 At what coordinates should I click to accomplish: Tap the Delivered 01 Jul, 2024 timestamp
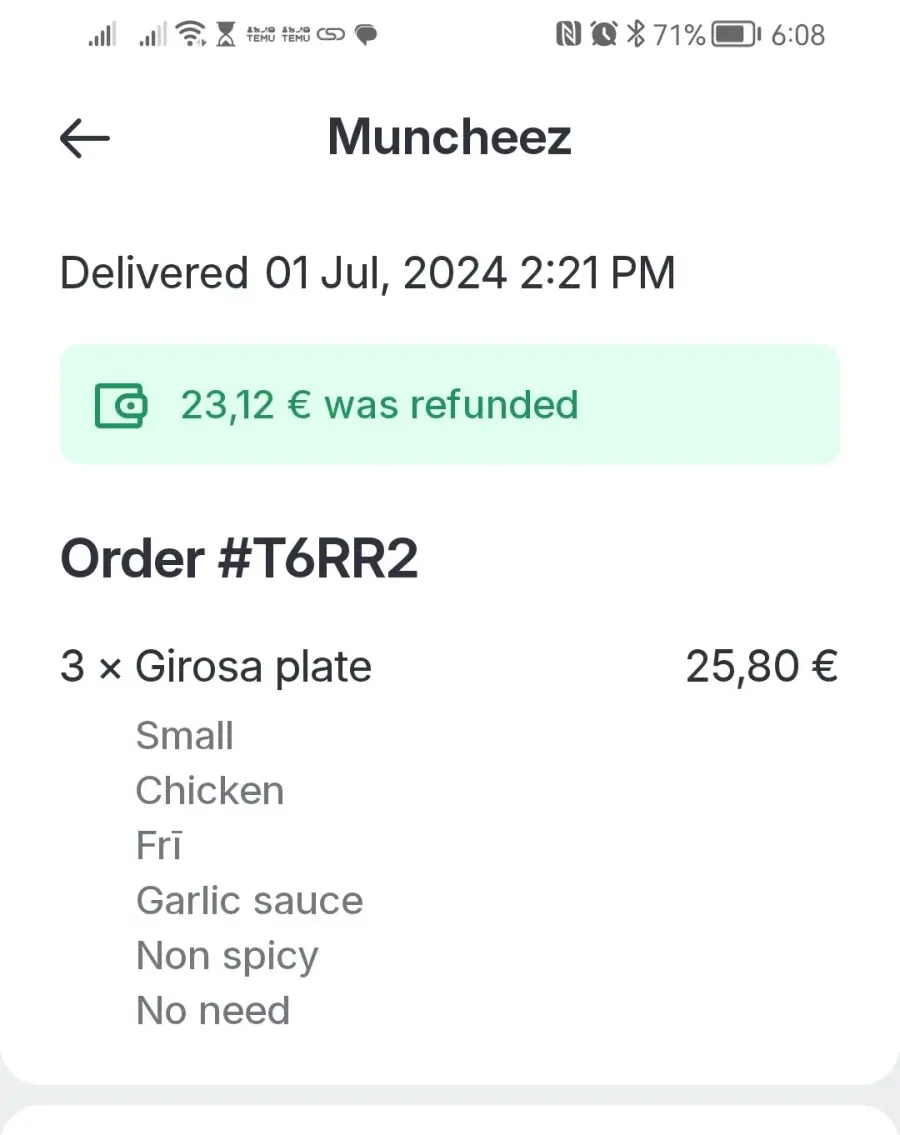pyautogui.click(x=368, y=274)
